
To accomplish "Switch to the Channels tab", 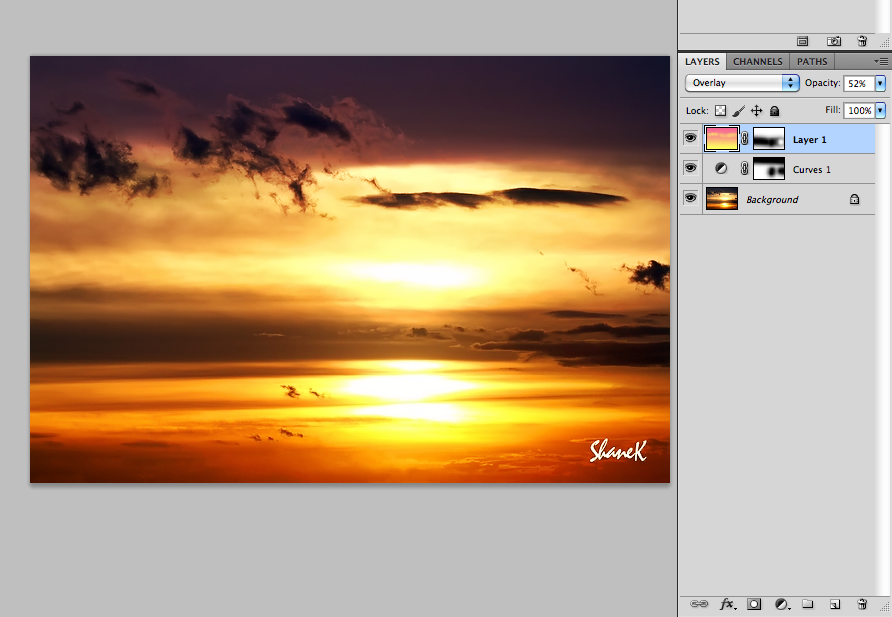I will [x=757, y=61].
